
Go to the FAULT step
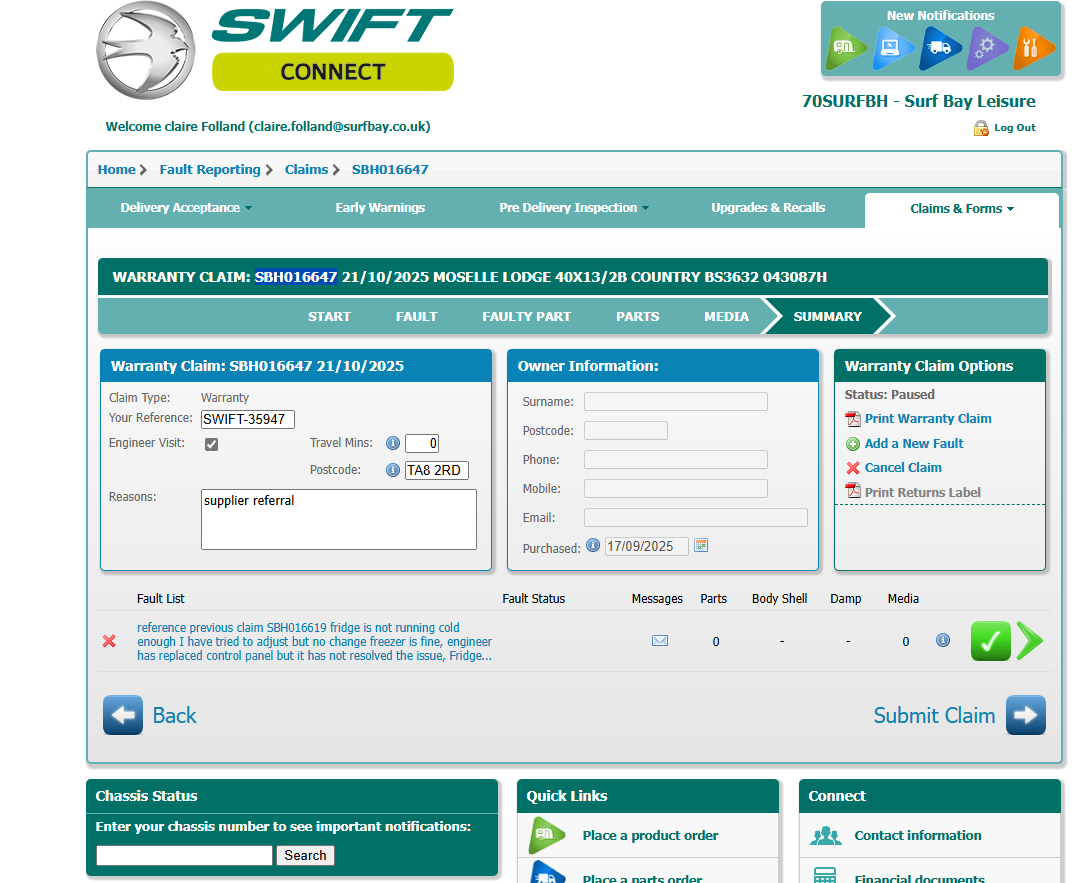[x=416, y=316]
